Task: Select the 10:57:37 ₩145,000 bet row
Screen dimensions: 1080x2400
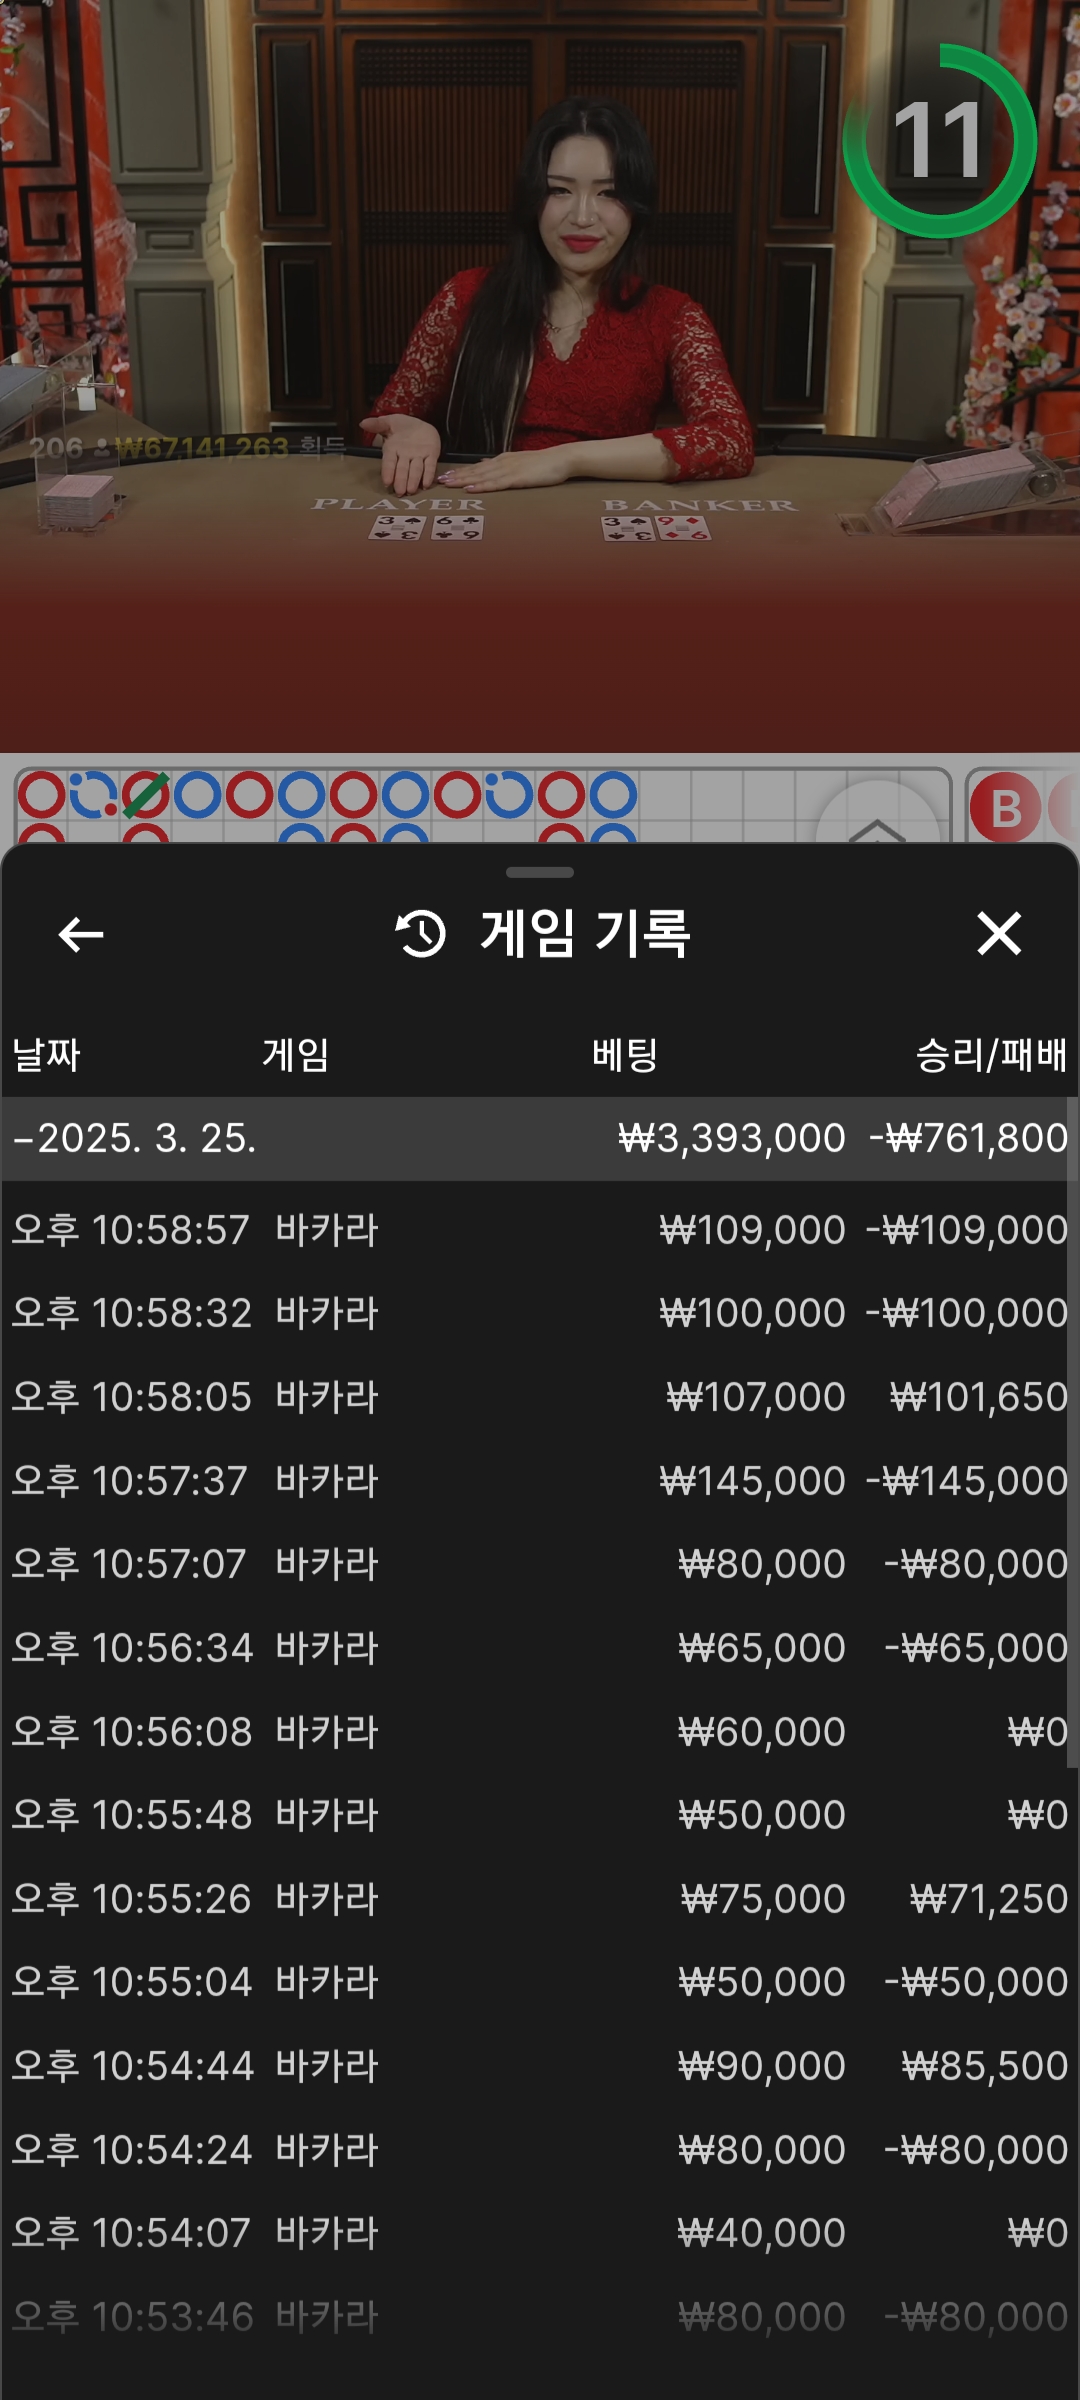Action: click(540, 1481)
